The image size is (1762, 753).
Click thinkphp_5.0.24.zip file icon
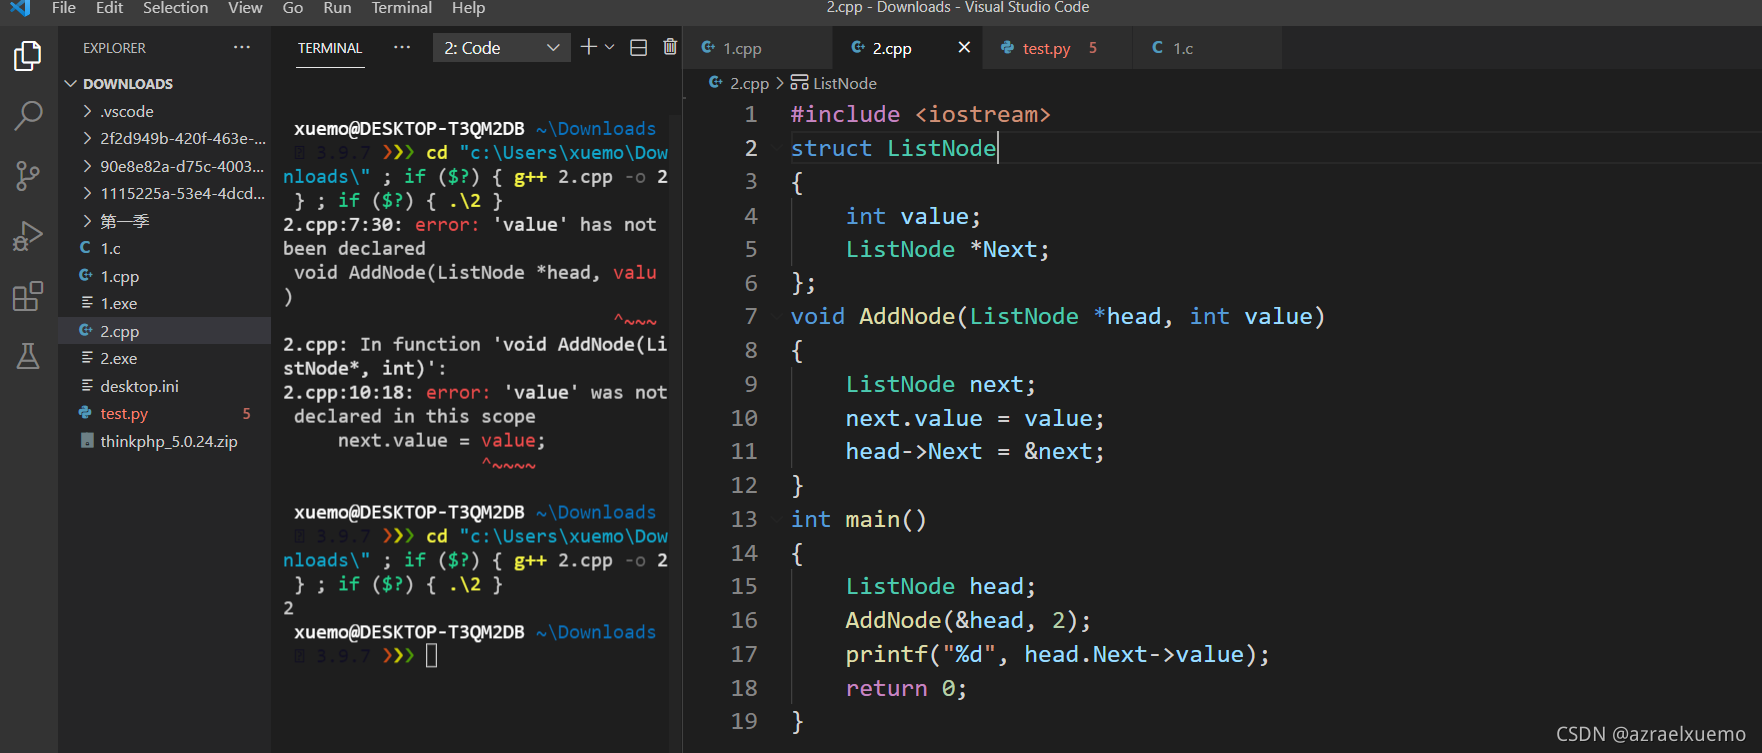point(87,441)
